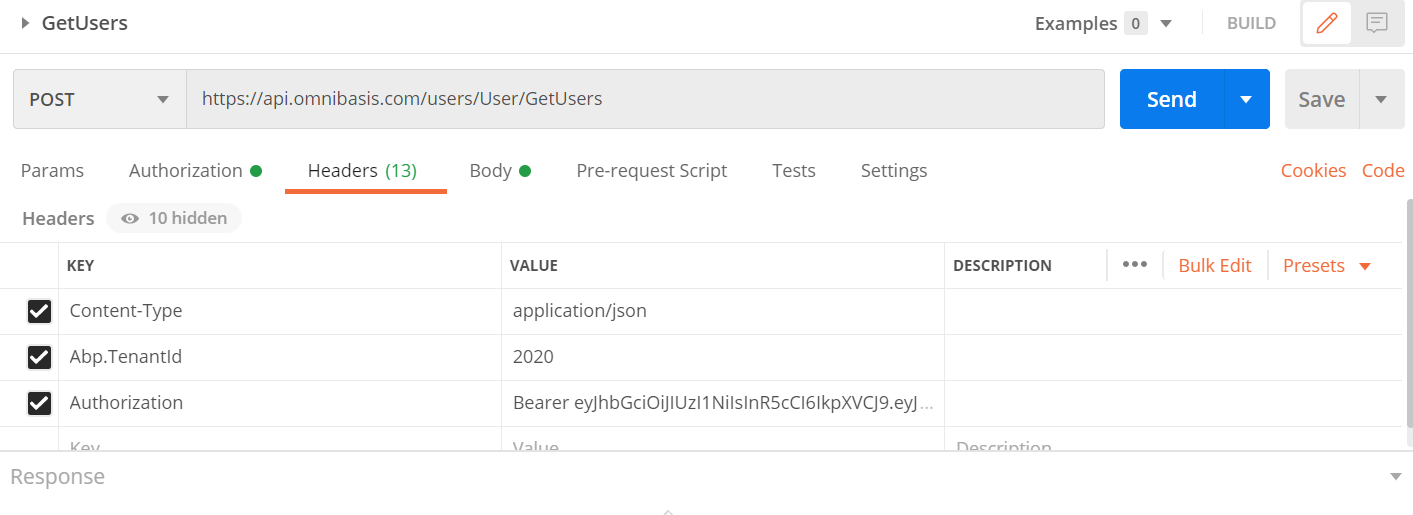The height and width of the screenshot is (515, 1413).
Task: Click the request URL field
Action: tap(645, 99)
